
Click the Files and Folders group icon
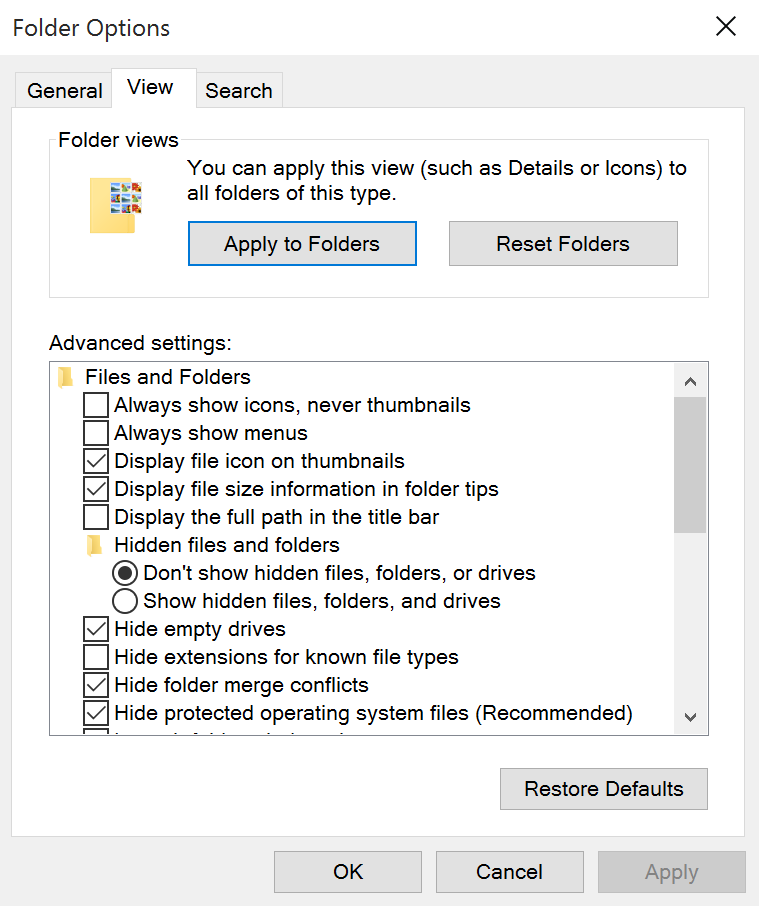pyautogui.click(x=66, y=377)
